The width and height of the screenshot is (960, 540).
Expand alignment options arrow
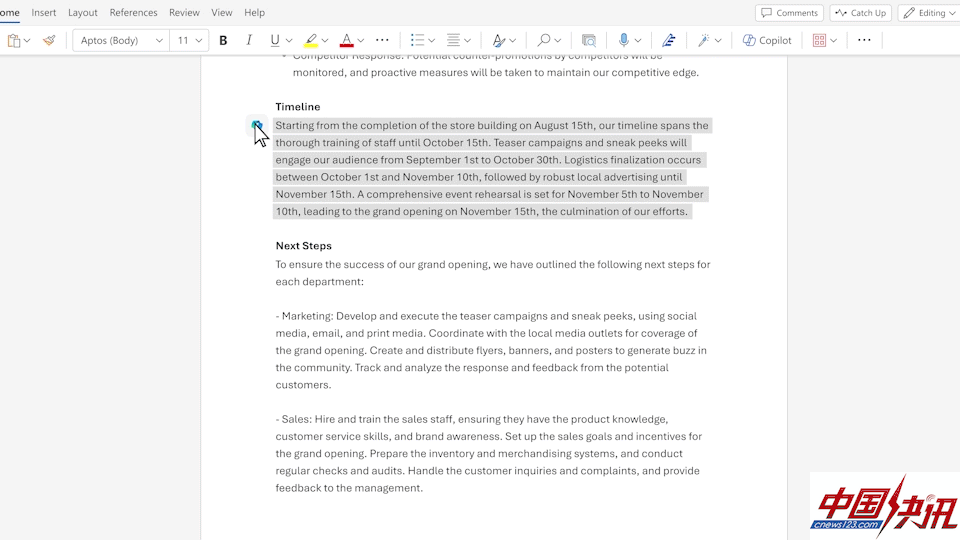[x=467, y=41]
